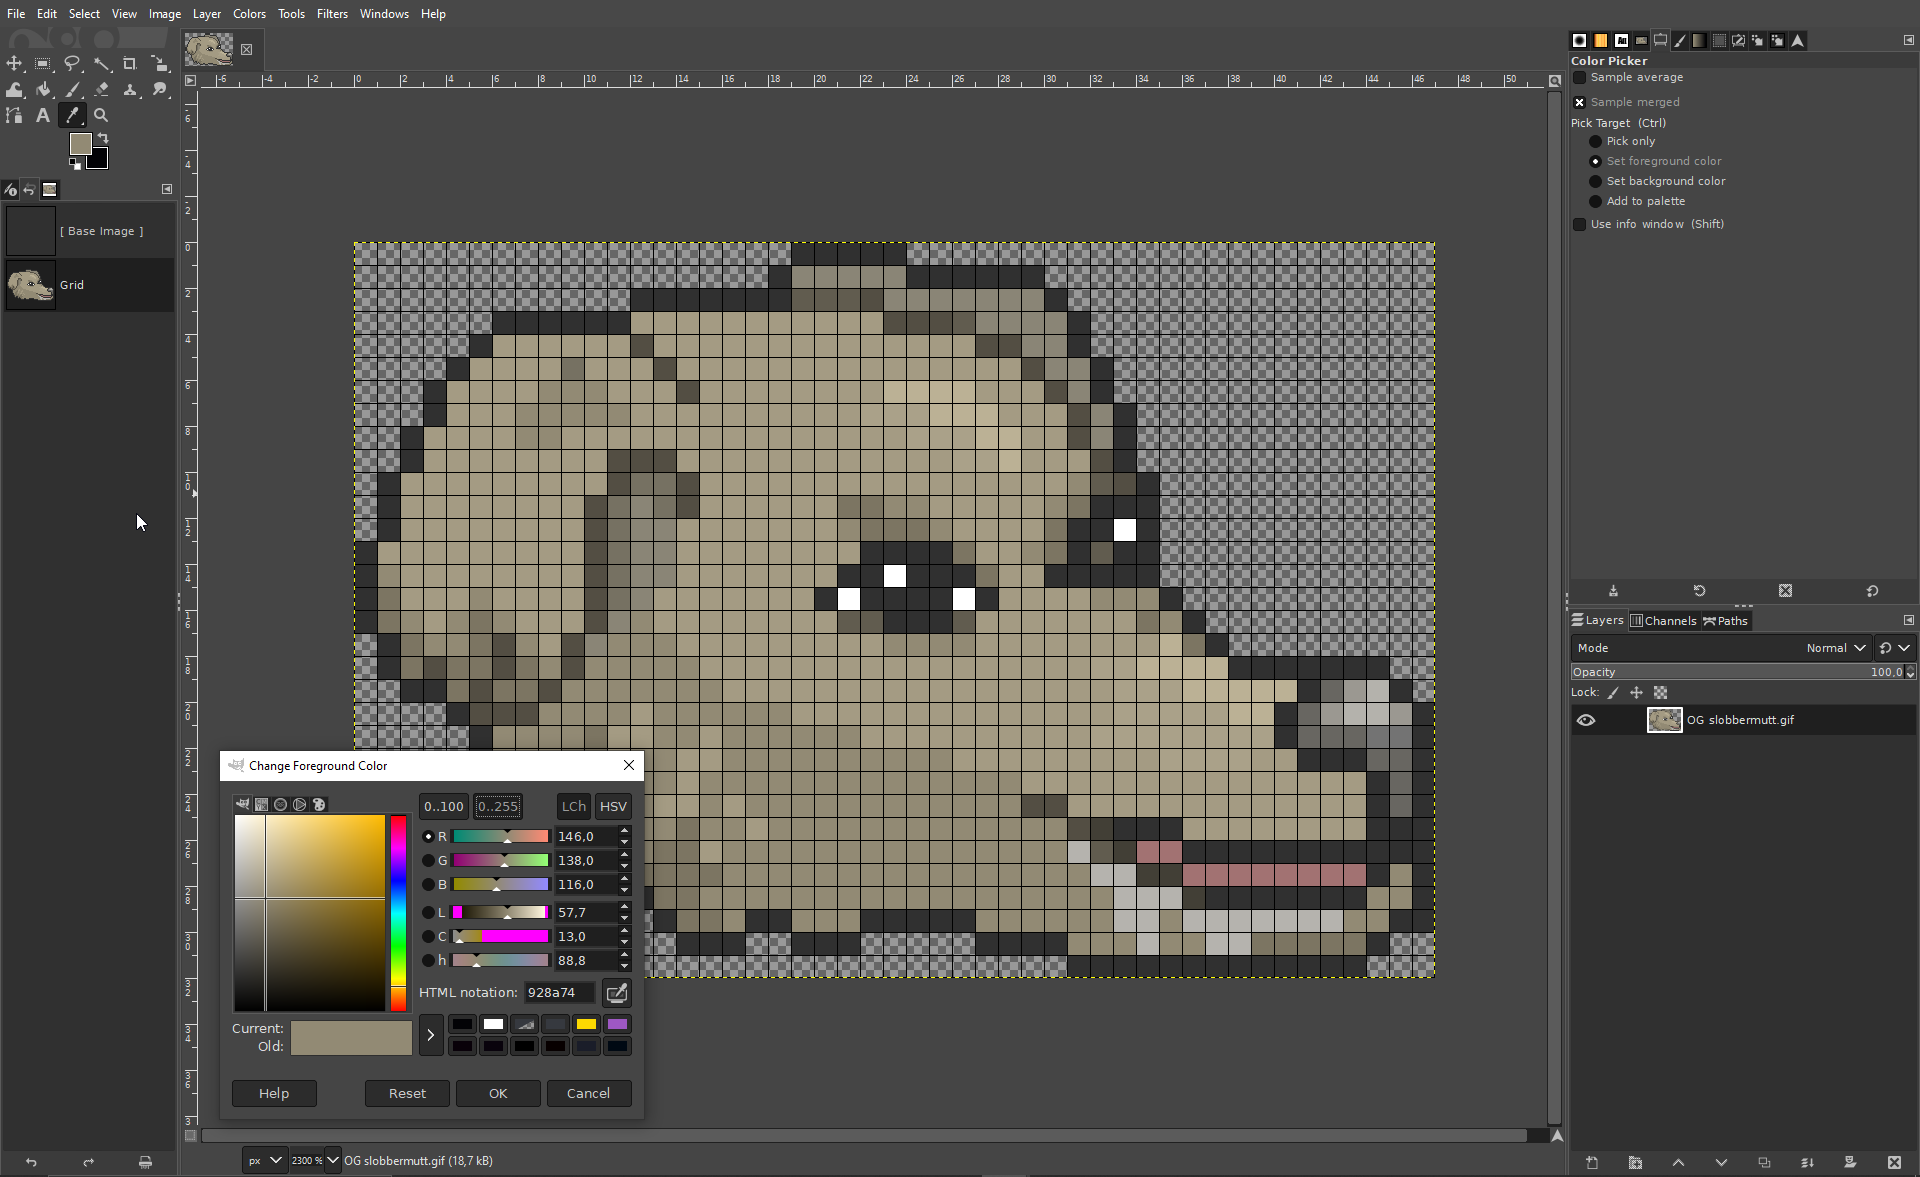Open the Layer menu
Screen dimensions: 1920x1177
tap(207, 14)
